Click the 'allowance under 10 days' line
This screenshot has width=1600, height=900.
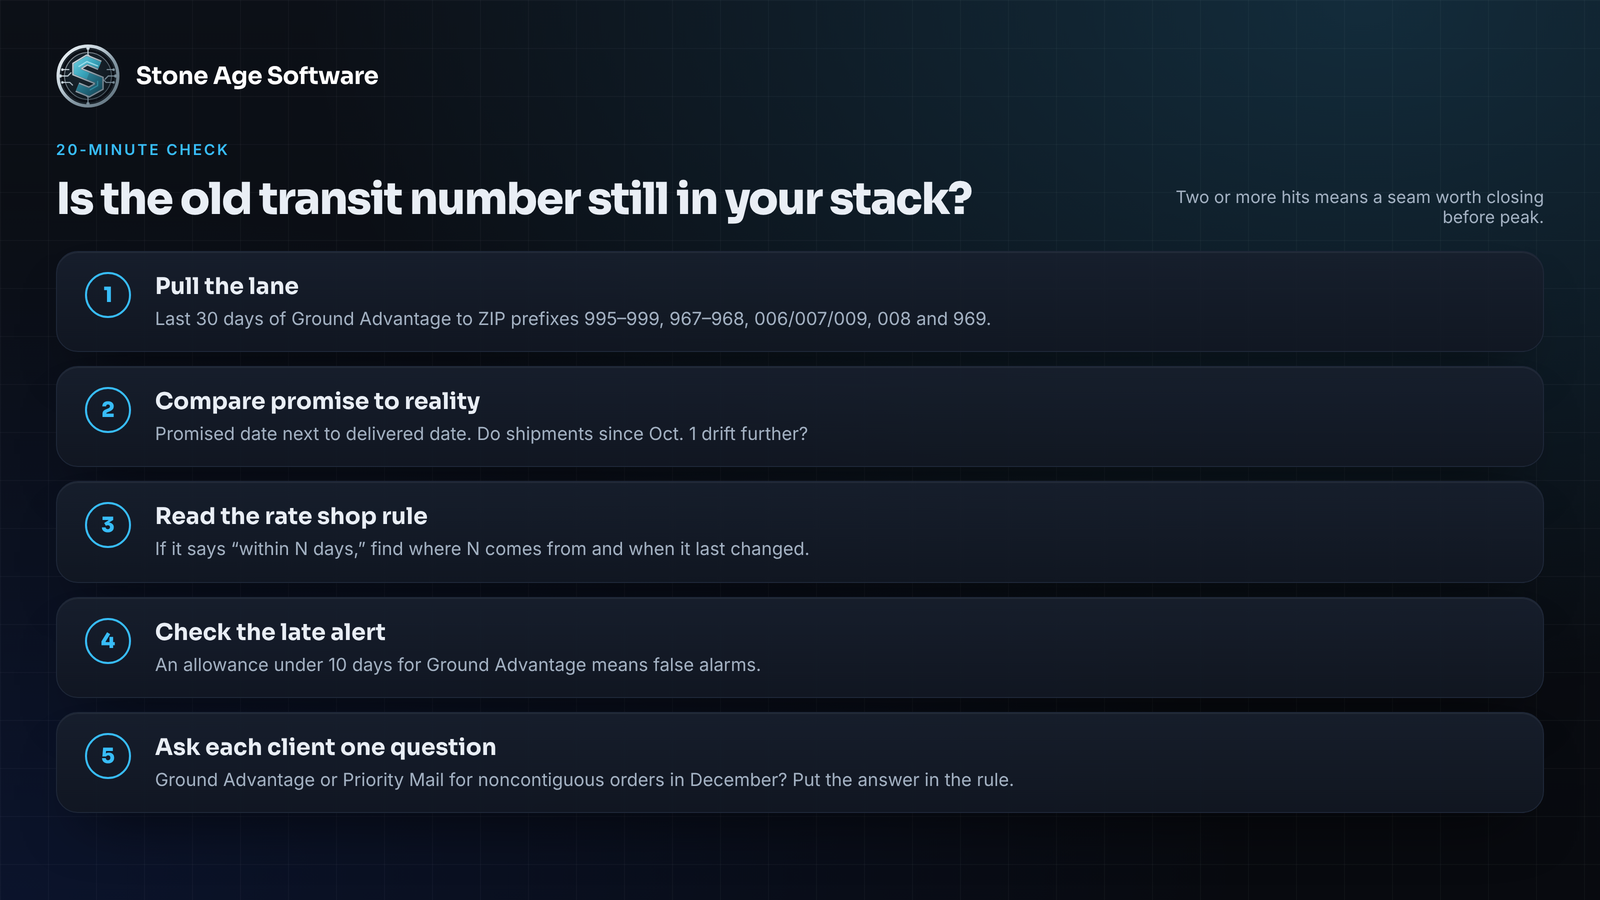[x=458, y=665]
